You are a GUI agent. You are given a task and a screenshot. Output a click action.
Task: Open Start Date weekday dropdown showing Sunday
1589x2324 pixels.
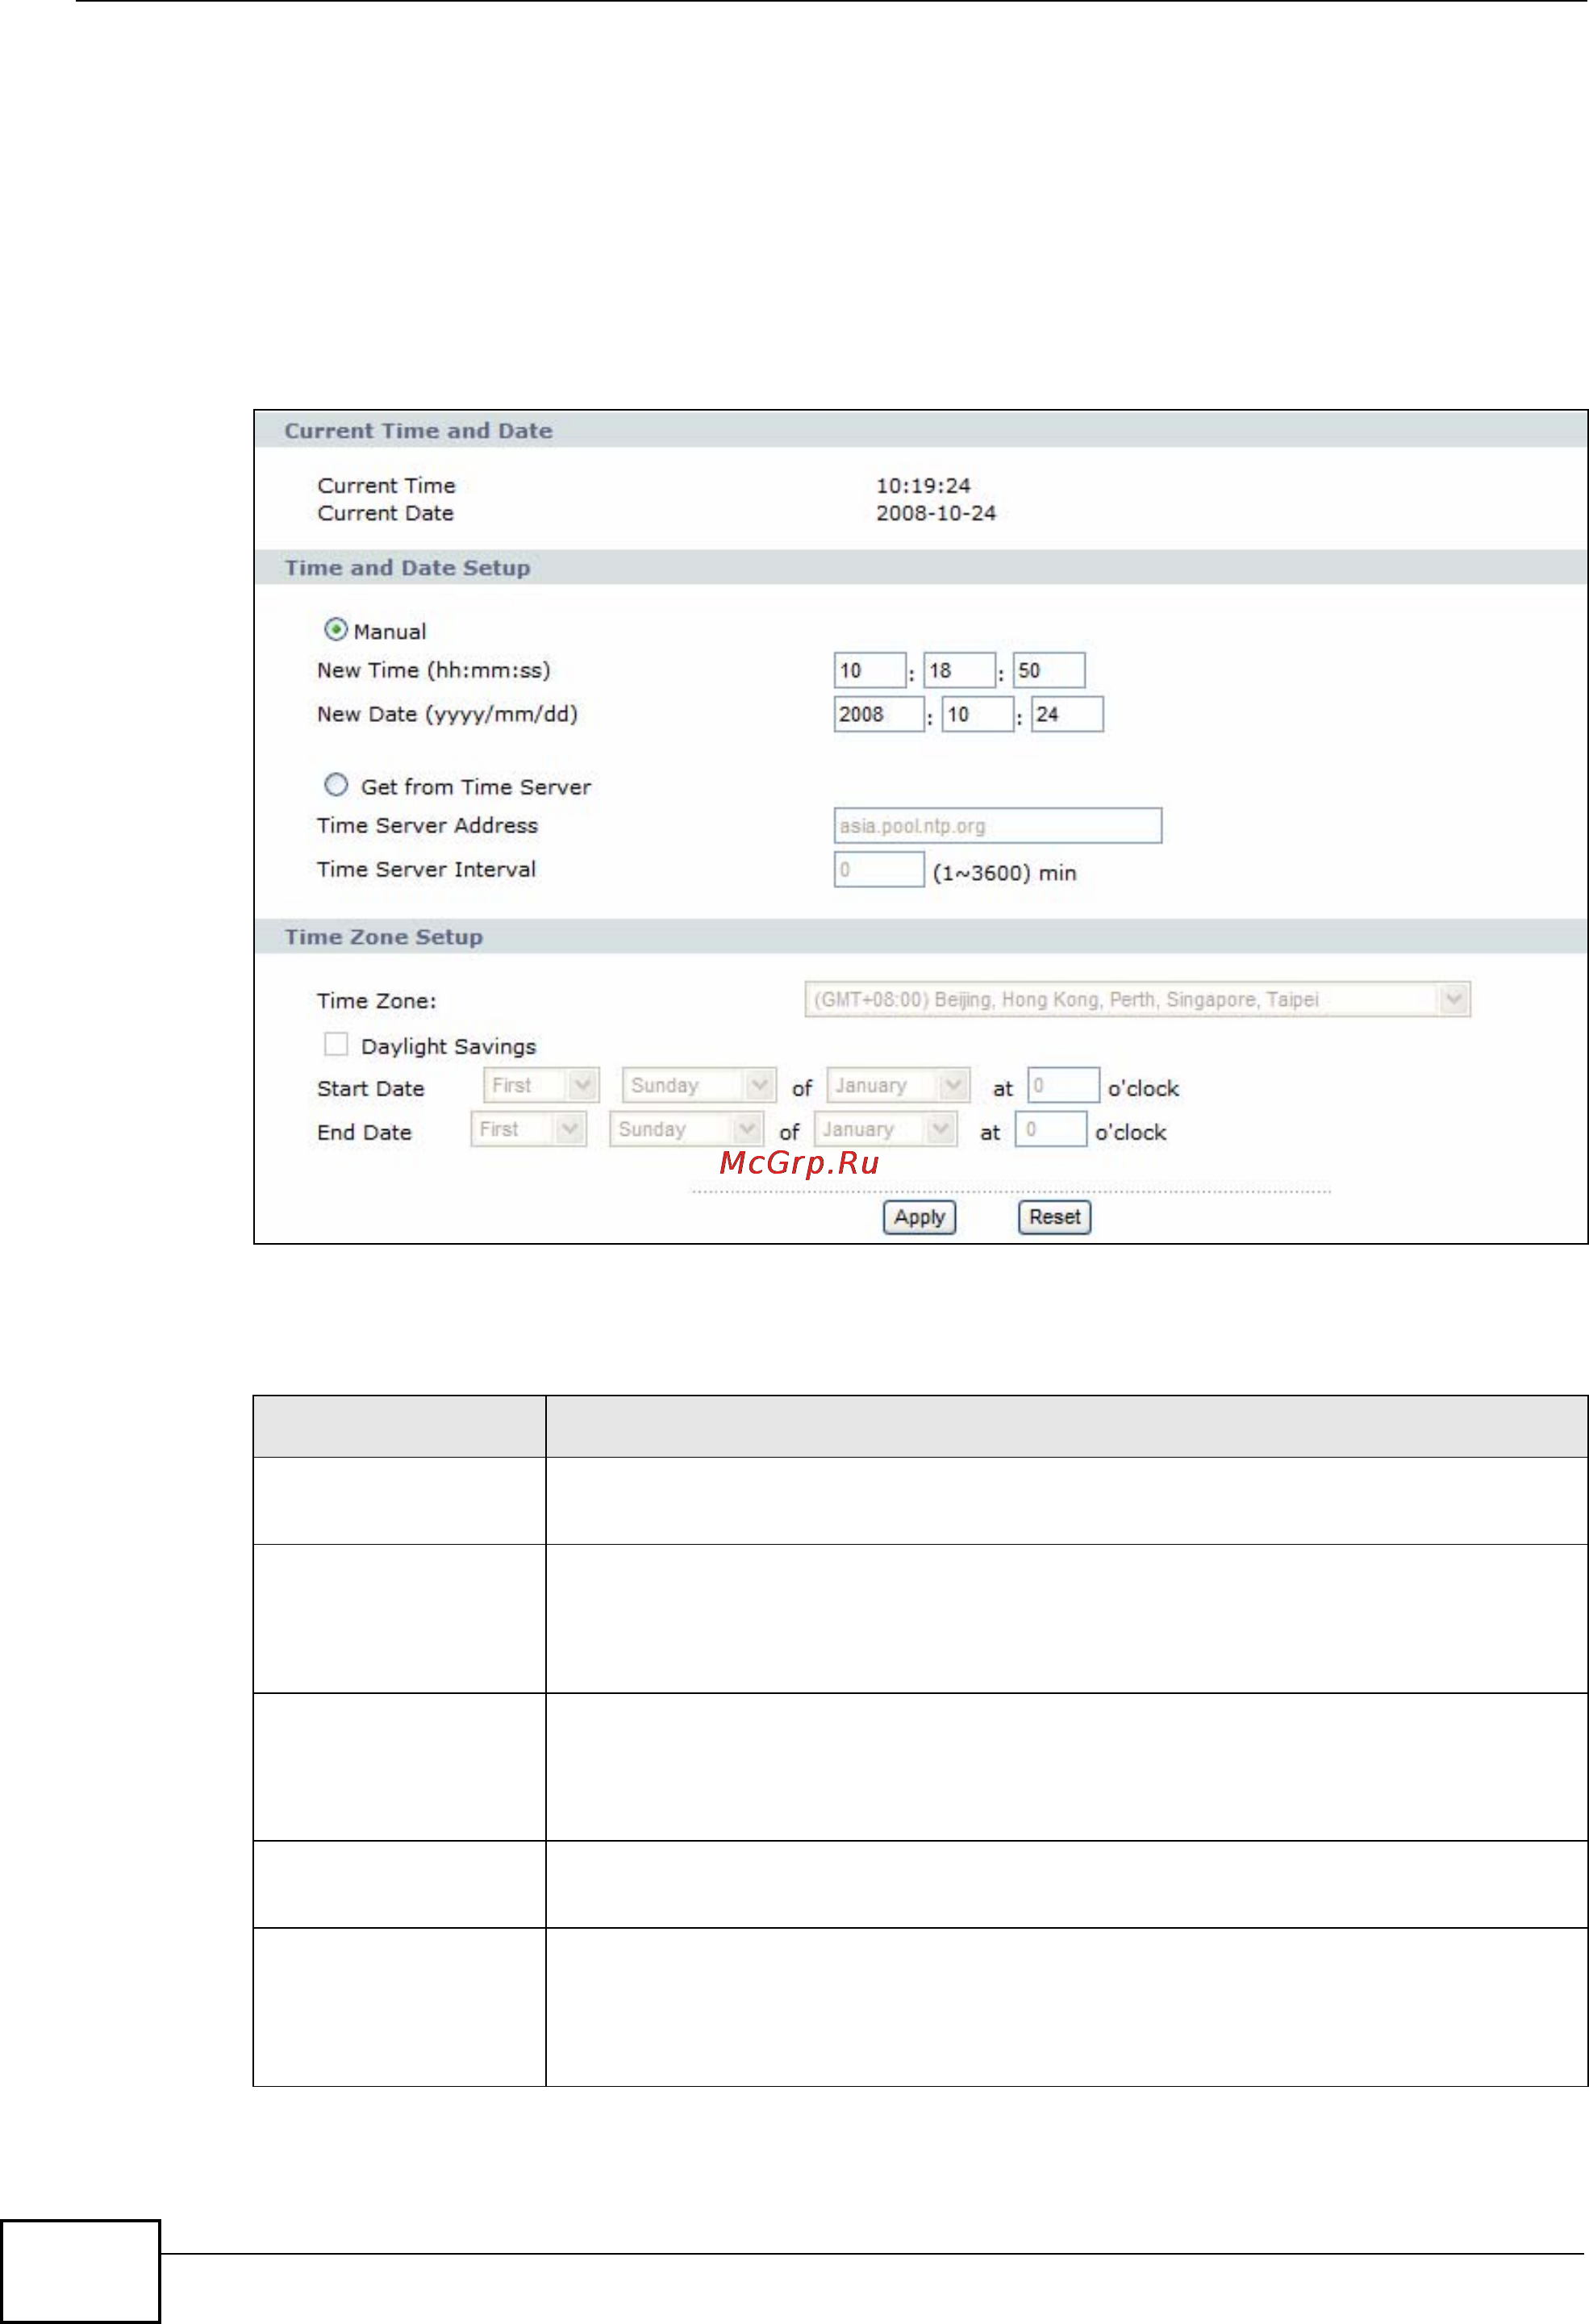pos(699,1085)
